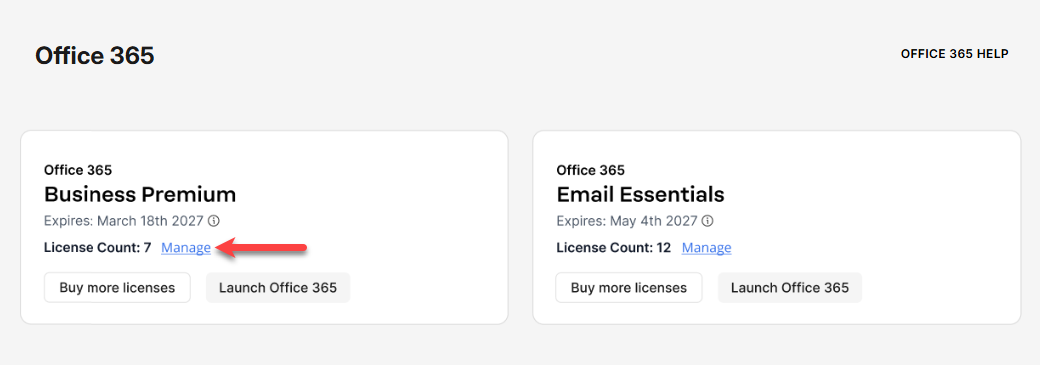This screenshot has height=365, width=1040.
Task: Click the Office 365 page heading
Action: [x=94, y=56]
